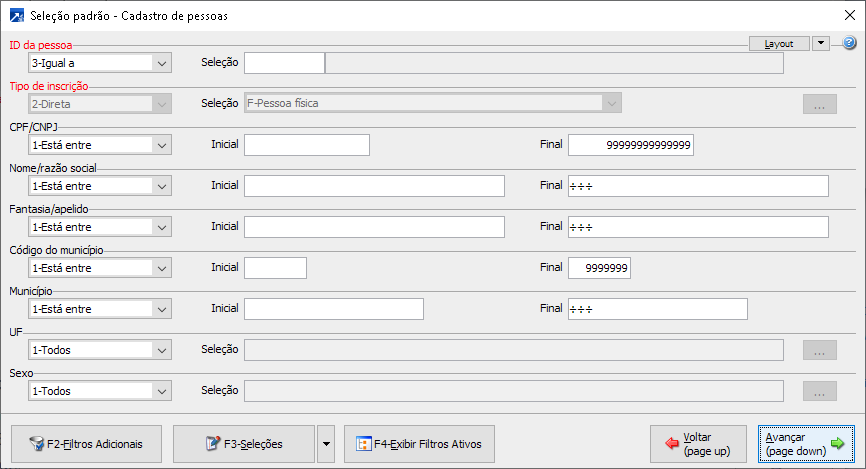Advance with Avançar green arrow
The image size is (866, 469).
(804, 443)
